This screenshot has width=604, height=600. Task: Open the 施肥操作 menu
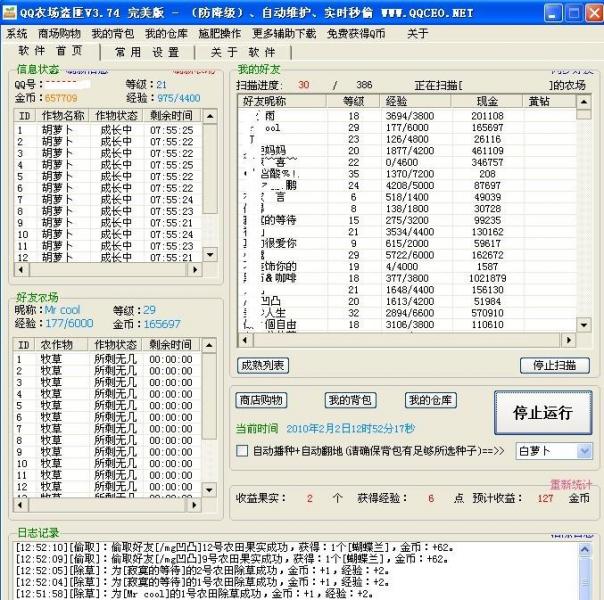tap(220, 34)
